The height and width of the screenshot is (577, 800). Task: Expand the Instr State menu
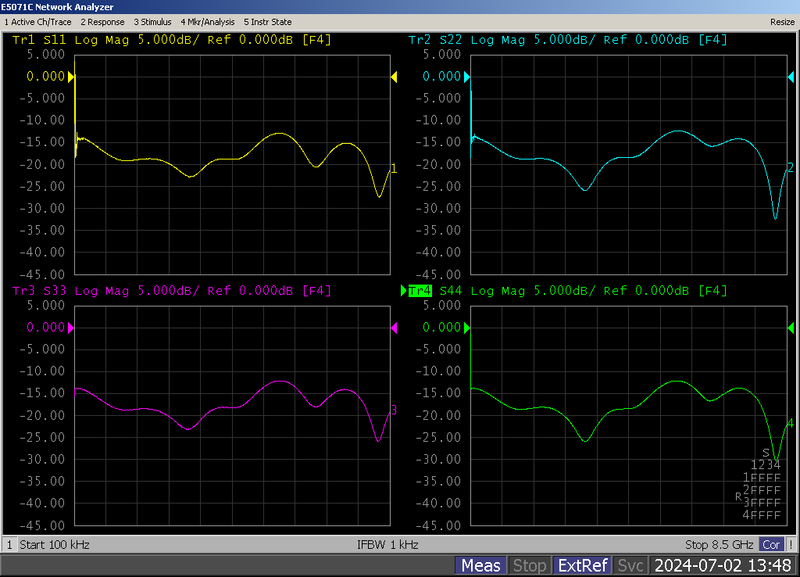click(x=268, y=21)
